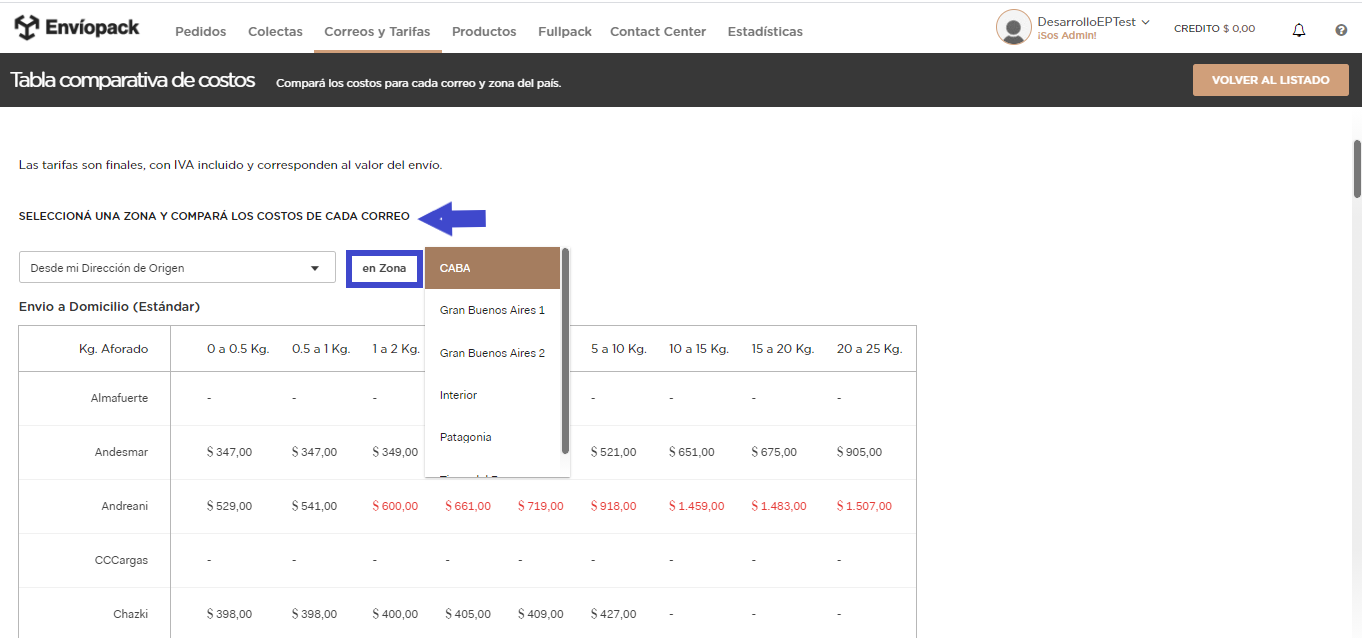Click Andreani red price $ 719,00
This screenshot has height=638, width=1362.
pyautogui.click(x=541, y=506)
